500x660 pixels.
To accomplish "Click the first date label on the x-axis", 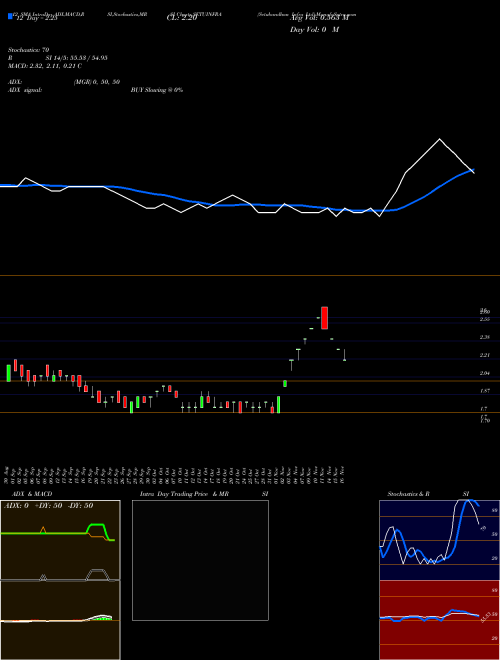I will click(x=6, y=475).
